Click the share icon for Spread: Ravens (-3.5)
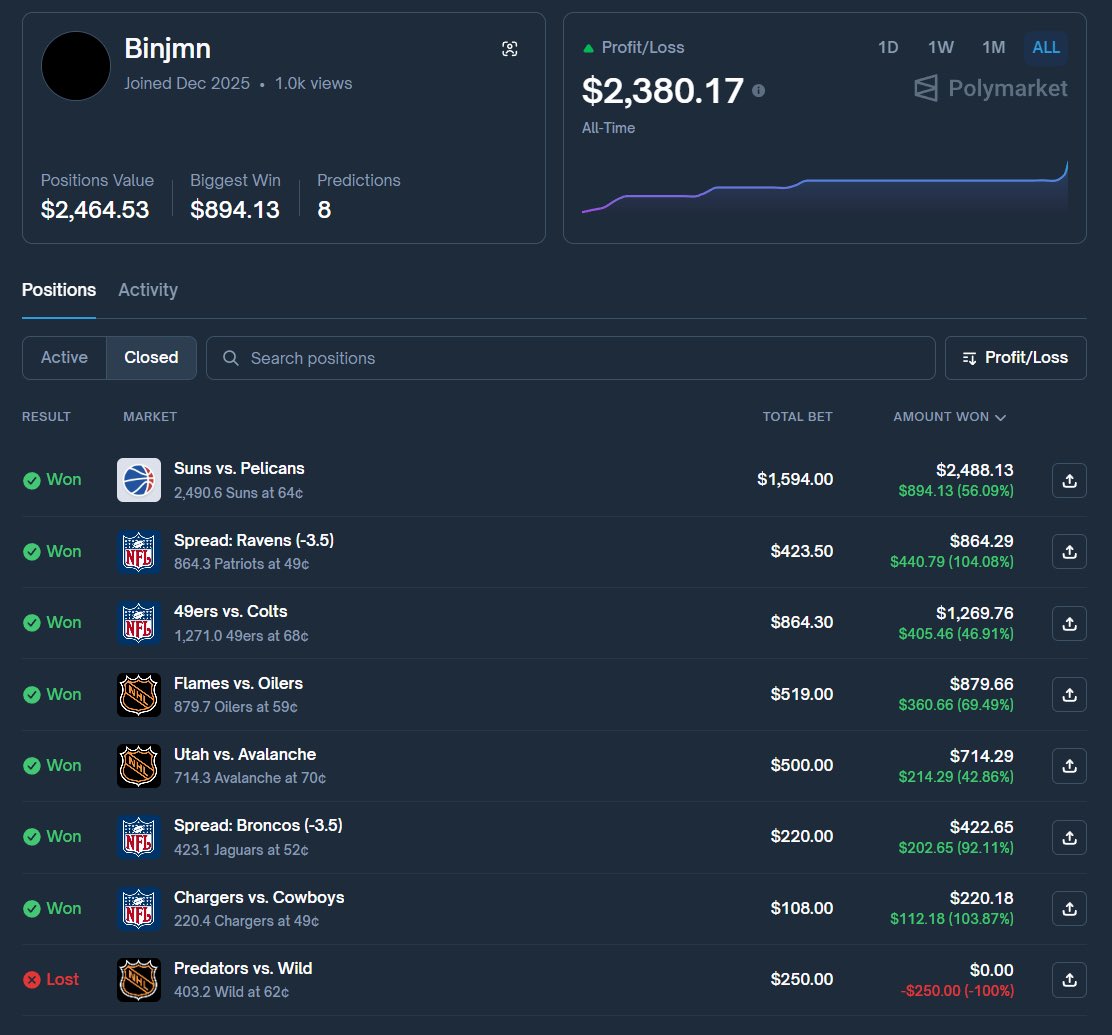Viewport: 1112px width, 1035px height. pyautogui.click(x=1069, y=551)
